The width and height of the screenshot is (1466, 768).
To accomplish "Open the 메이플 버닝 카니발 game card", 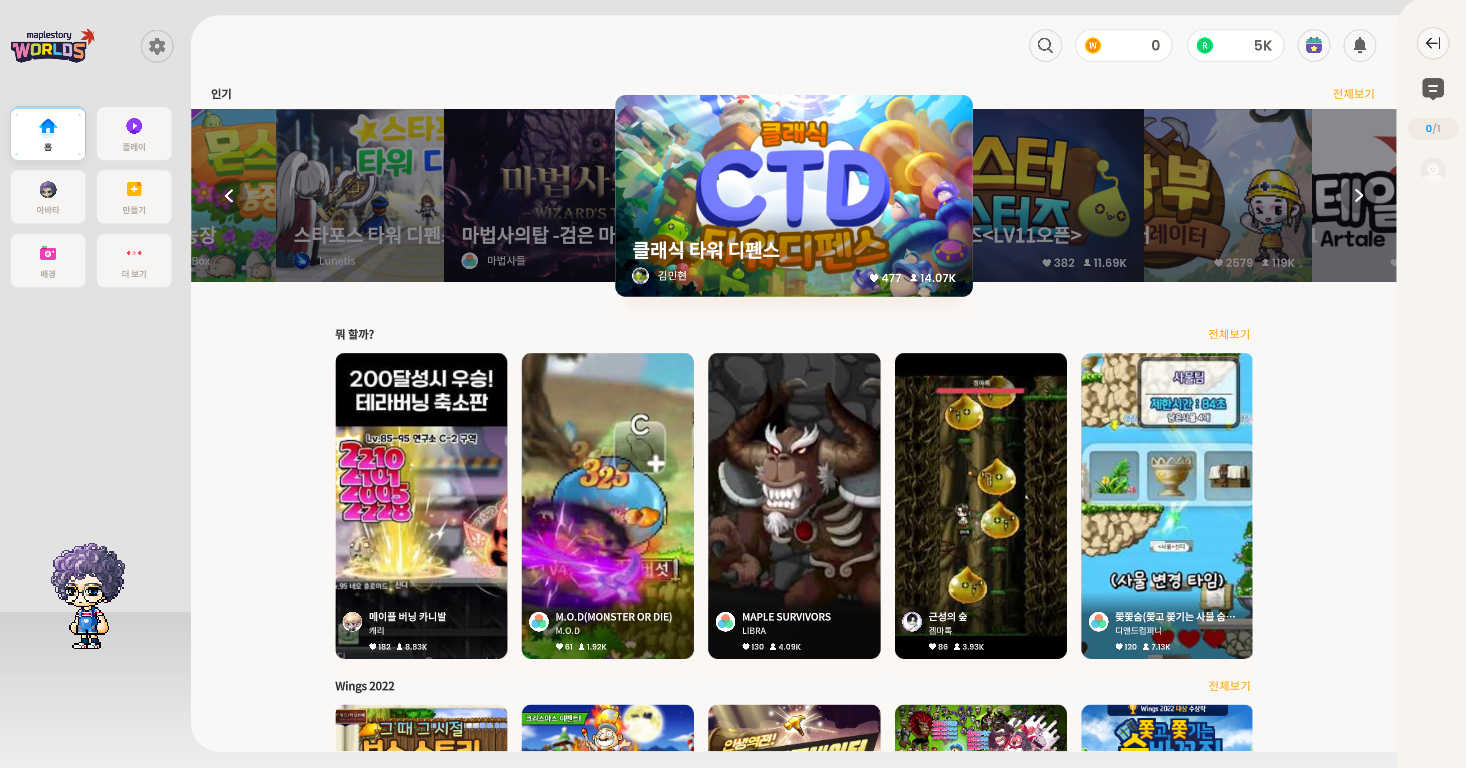I will point(421,505).
